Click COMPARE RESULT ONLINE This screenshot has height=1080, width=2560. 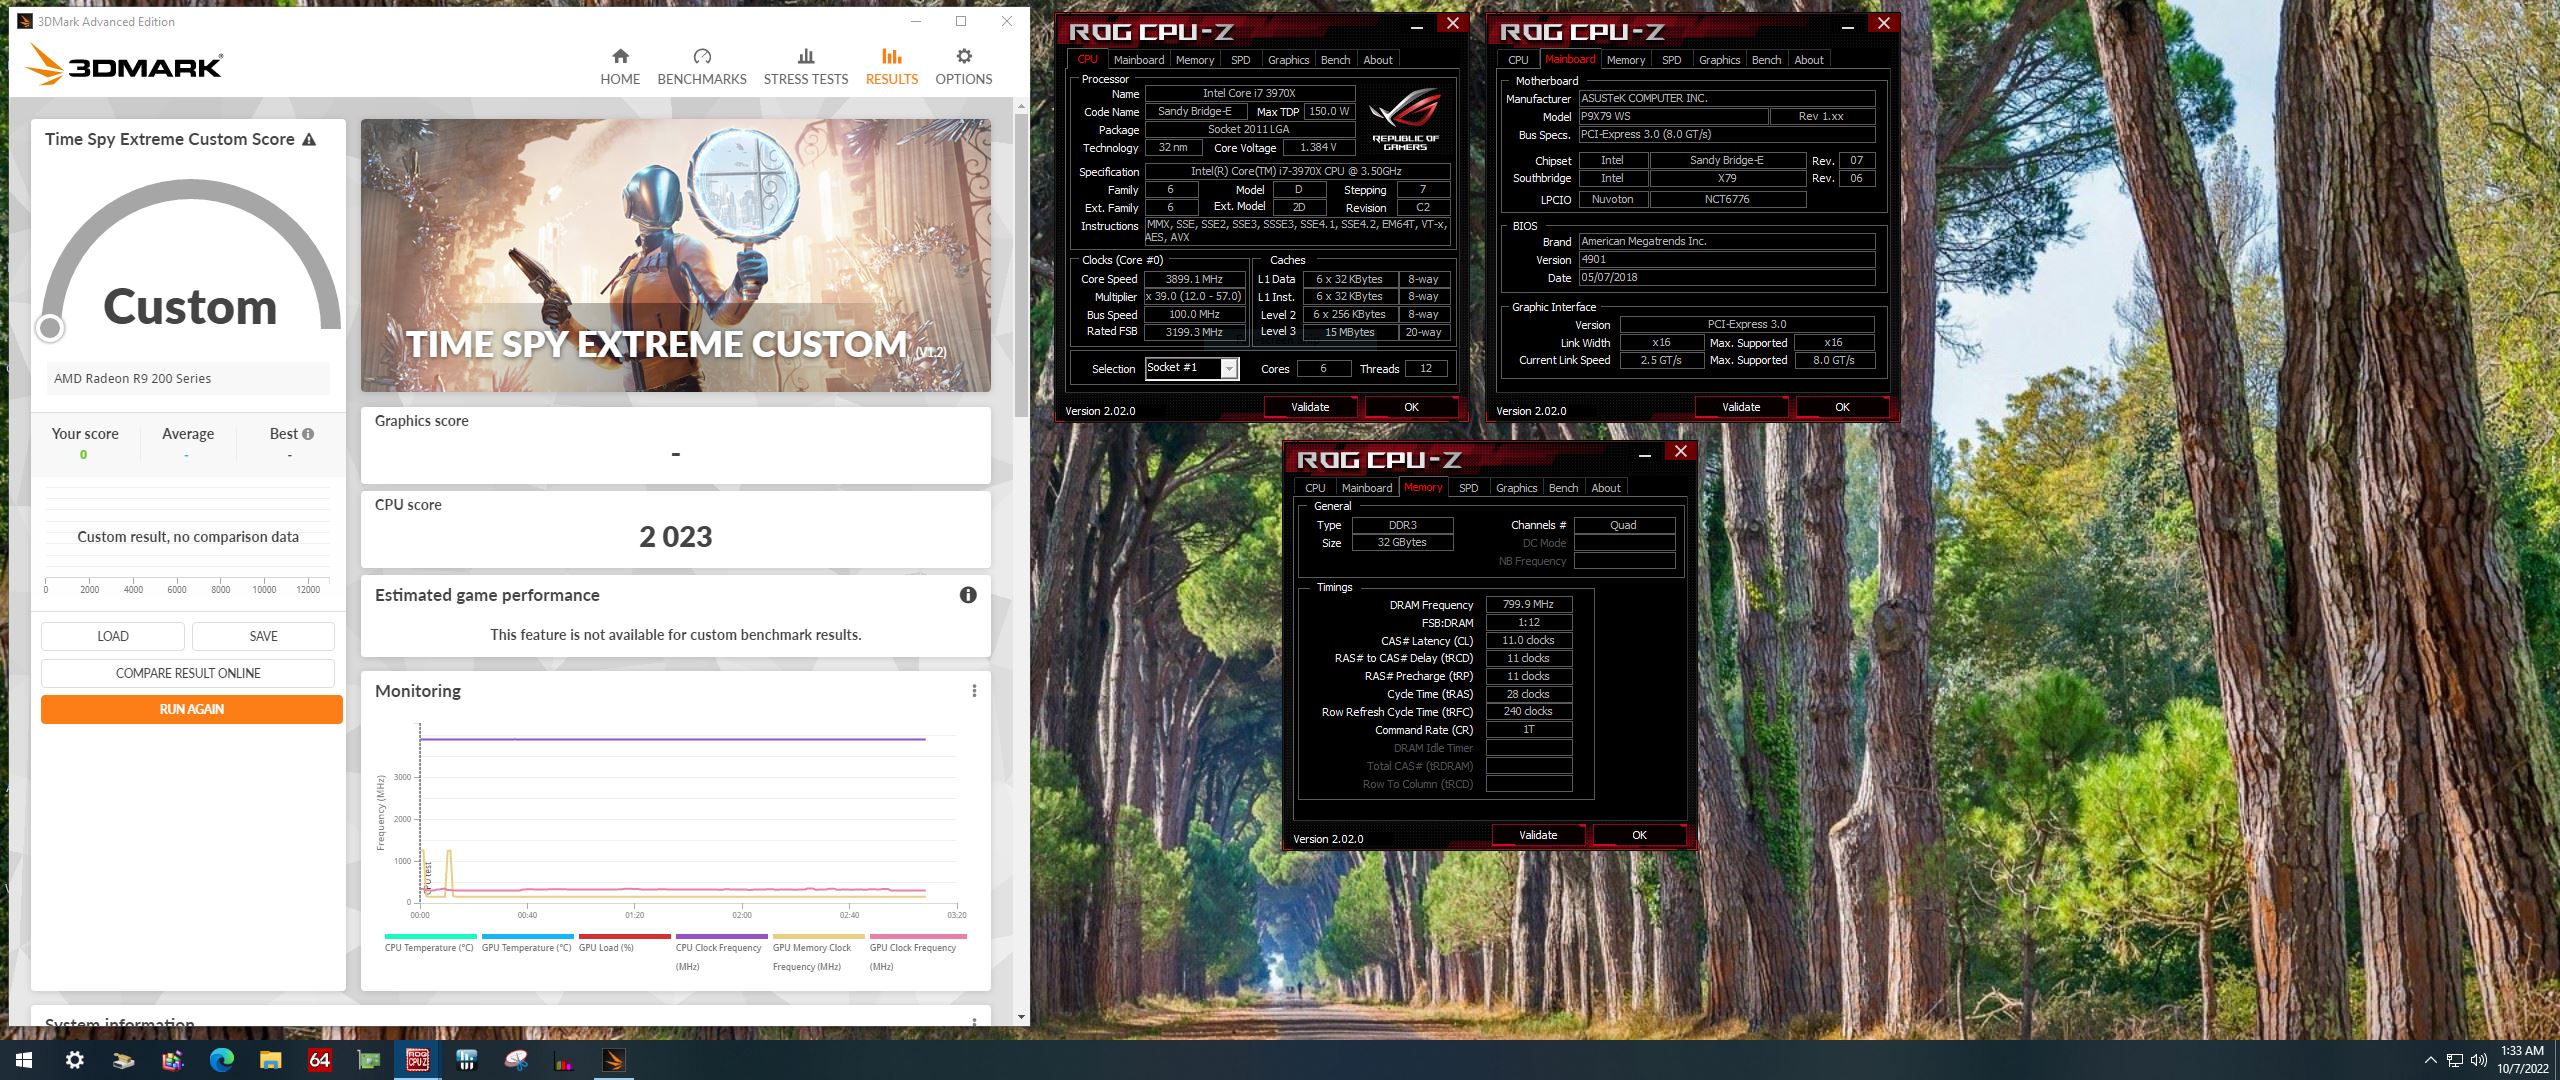(188, 673)
